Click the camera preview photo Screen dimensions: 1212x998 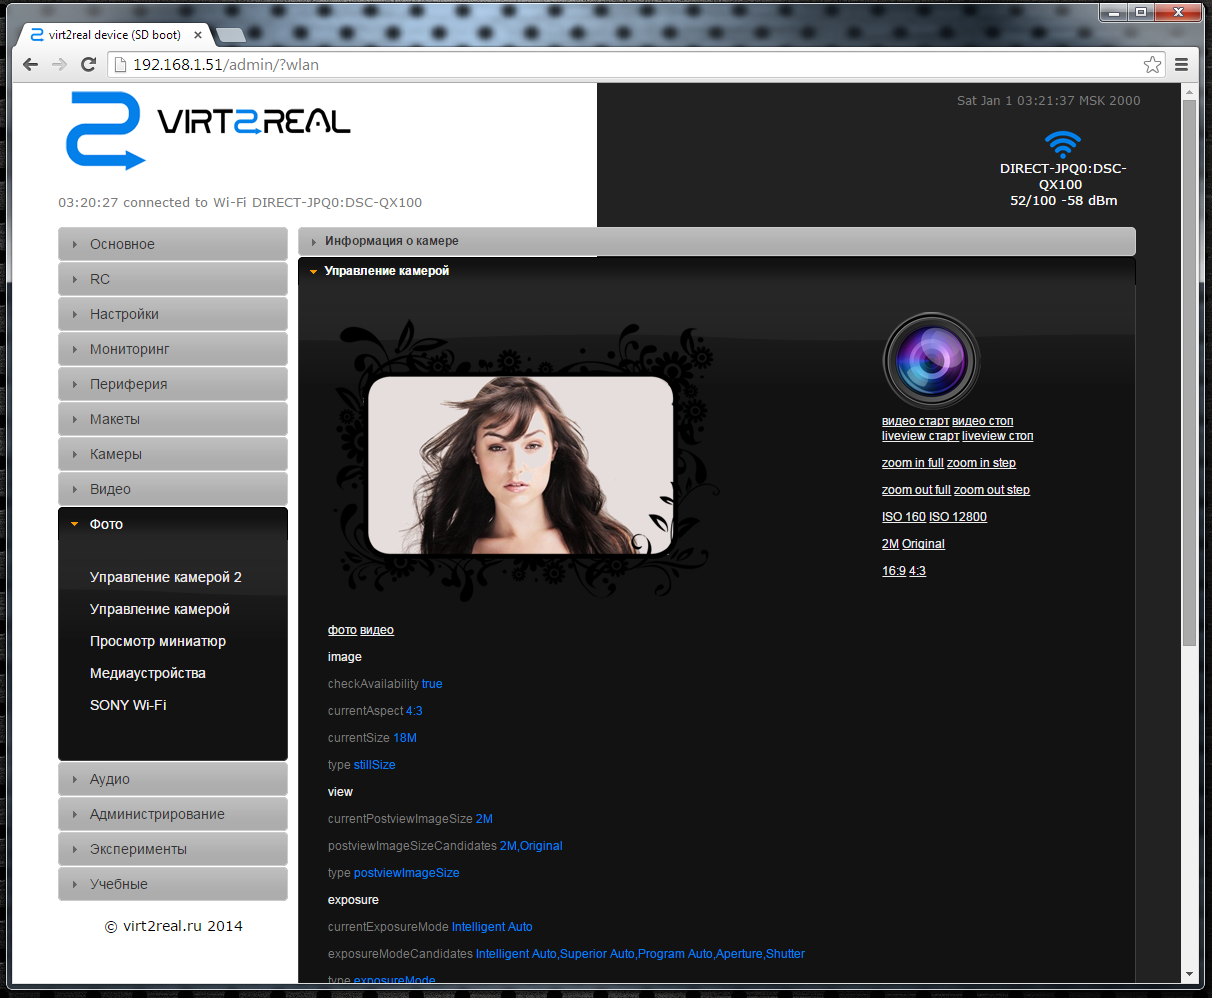tap(521, 465)
